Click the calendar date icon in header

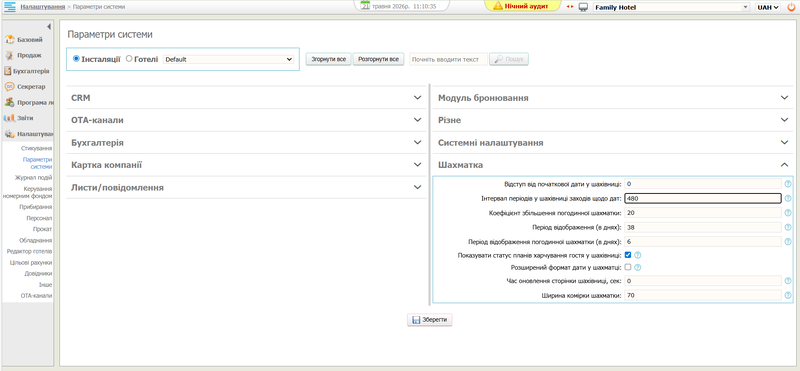365,6
